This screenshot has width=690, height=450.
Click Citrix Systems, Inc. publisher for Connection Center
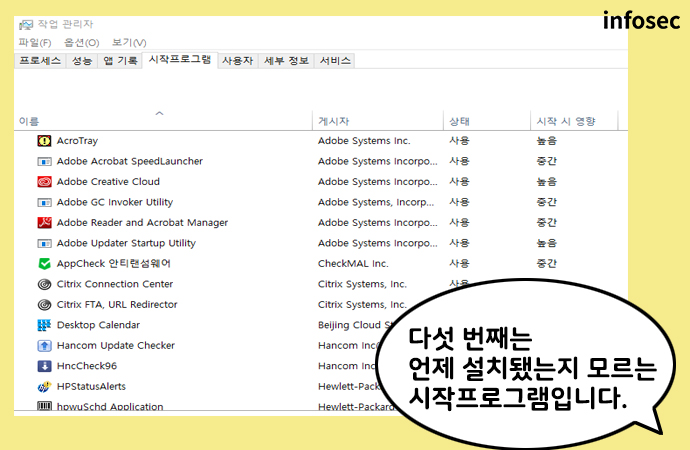362,284
